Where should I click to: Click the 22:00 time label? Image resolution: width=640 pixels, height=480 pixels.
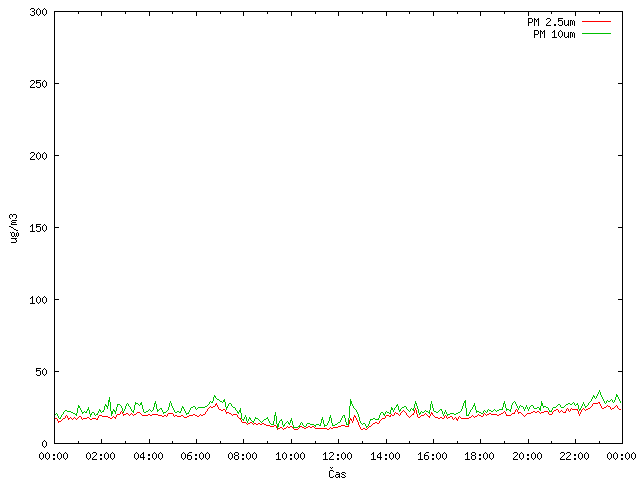click(574, 456)
